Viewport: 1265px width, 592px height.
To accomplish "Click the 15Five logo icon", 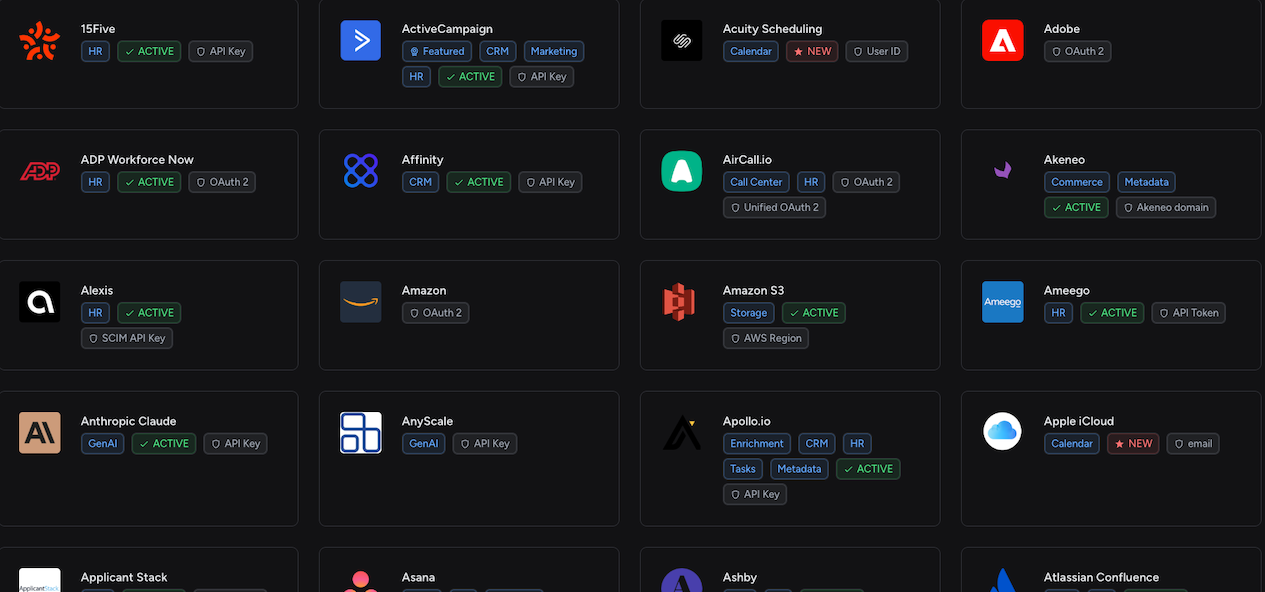I will pyautogui.click(x=40, y=41).
